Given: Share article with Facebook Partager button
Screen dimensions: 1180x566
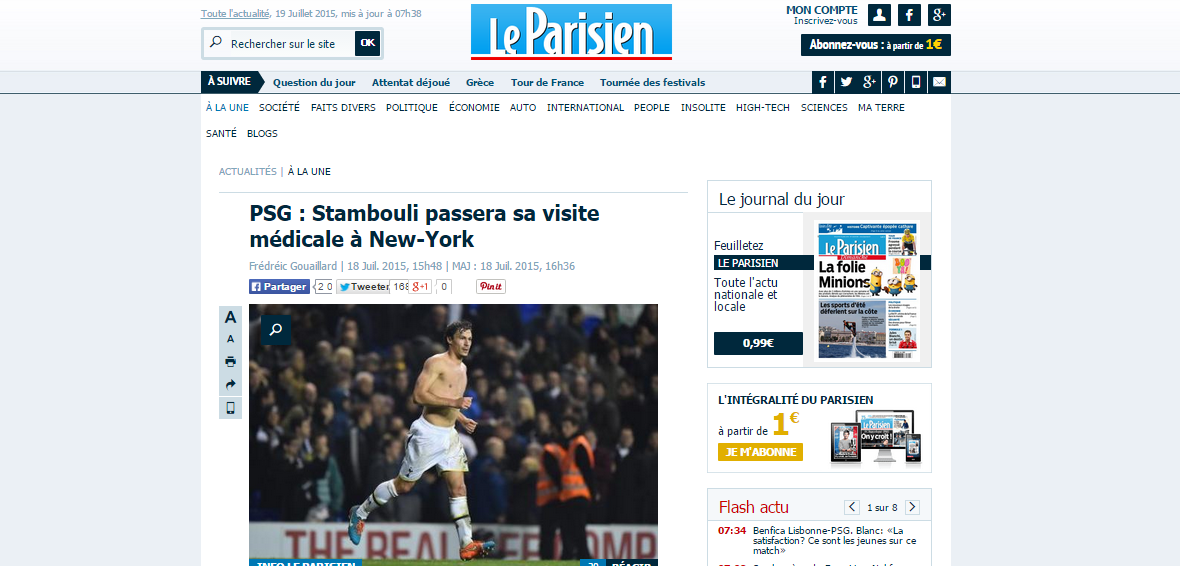Looking at the screenshot, I should [279, 287].
